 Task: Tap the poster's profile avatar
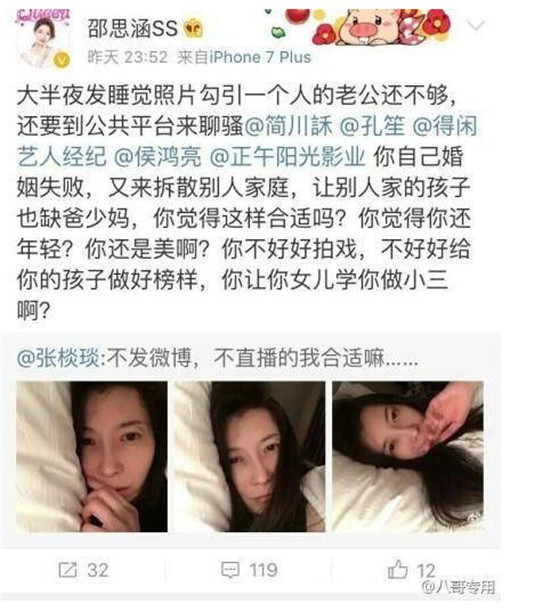(x=43, y=39)
